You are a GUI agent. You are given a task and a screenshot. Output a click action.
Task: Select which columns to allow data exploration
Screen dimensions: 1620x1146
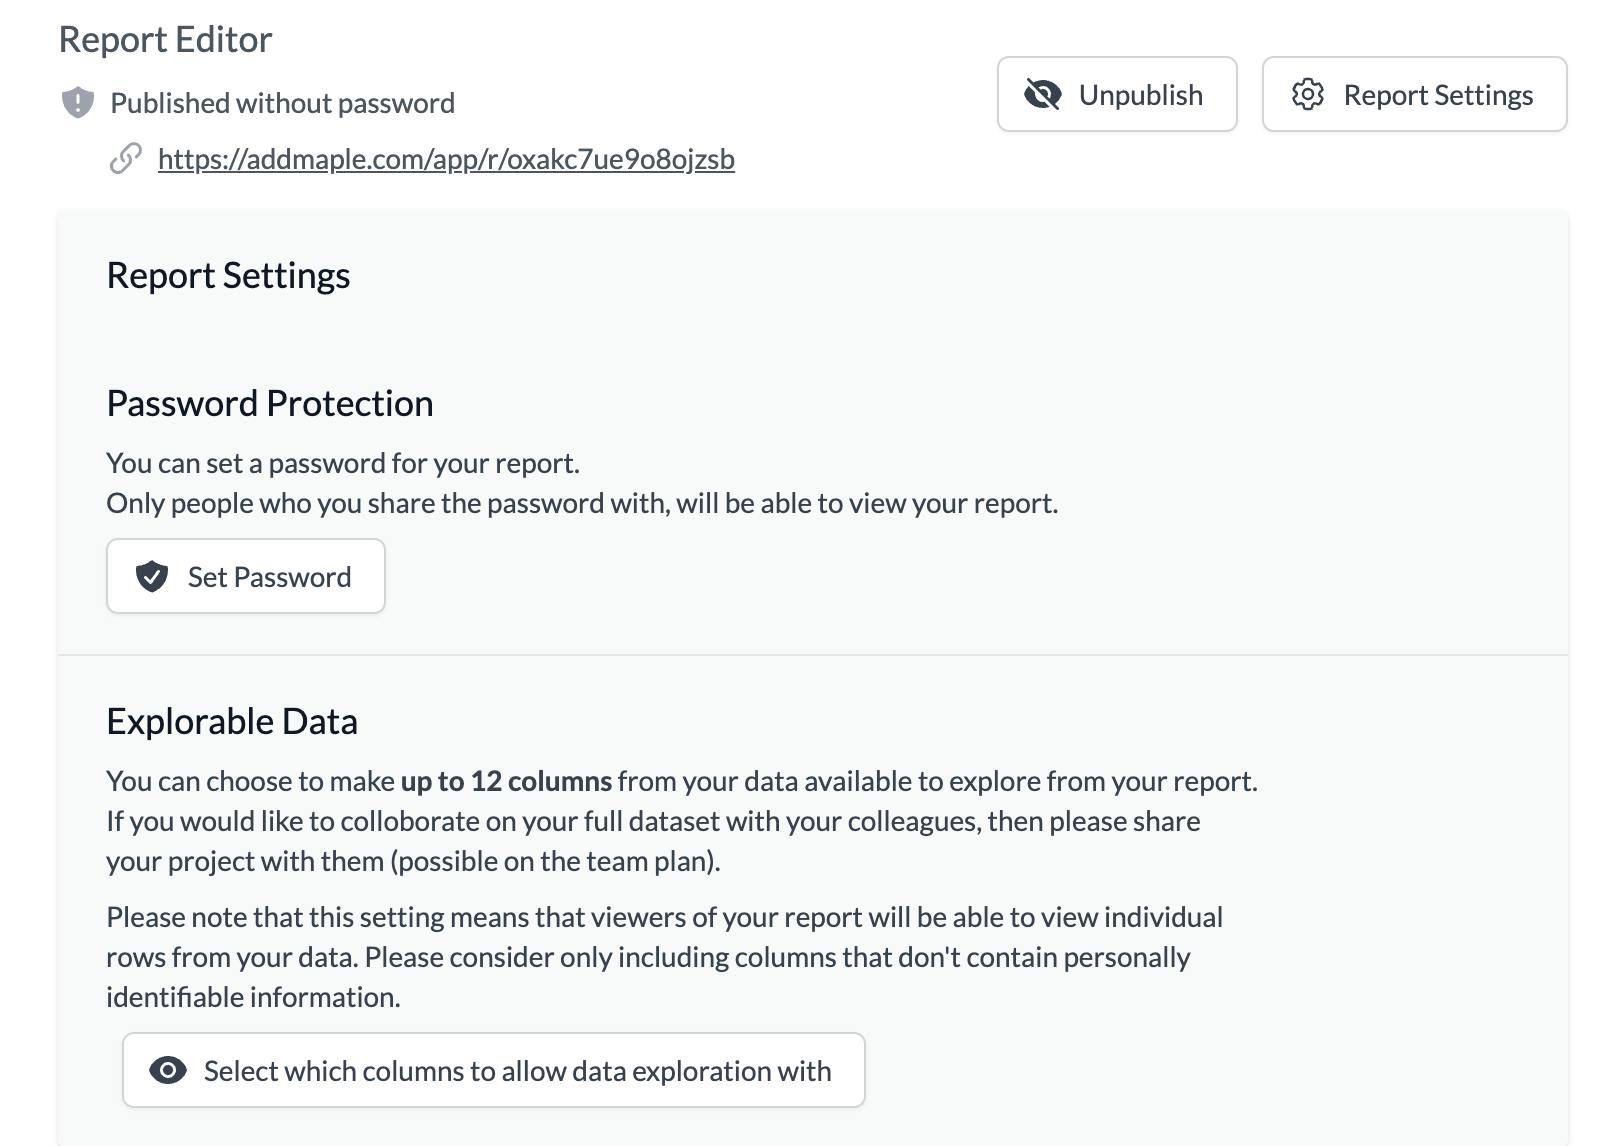point(494,1071)
